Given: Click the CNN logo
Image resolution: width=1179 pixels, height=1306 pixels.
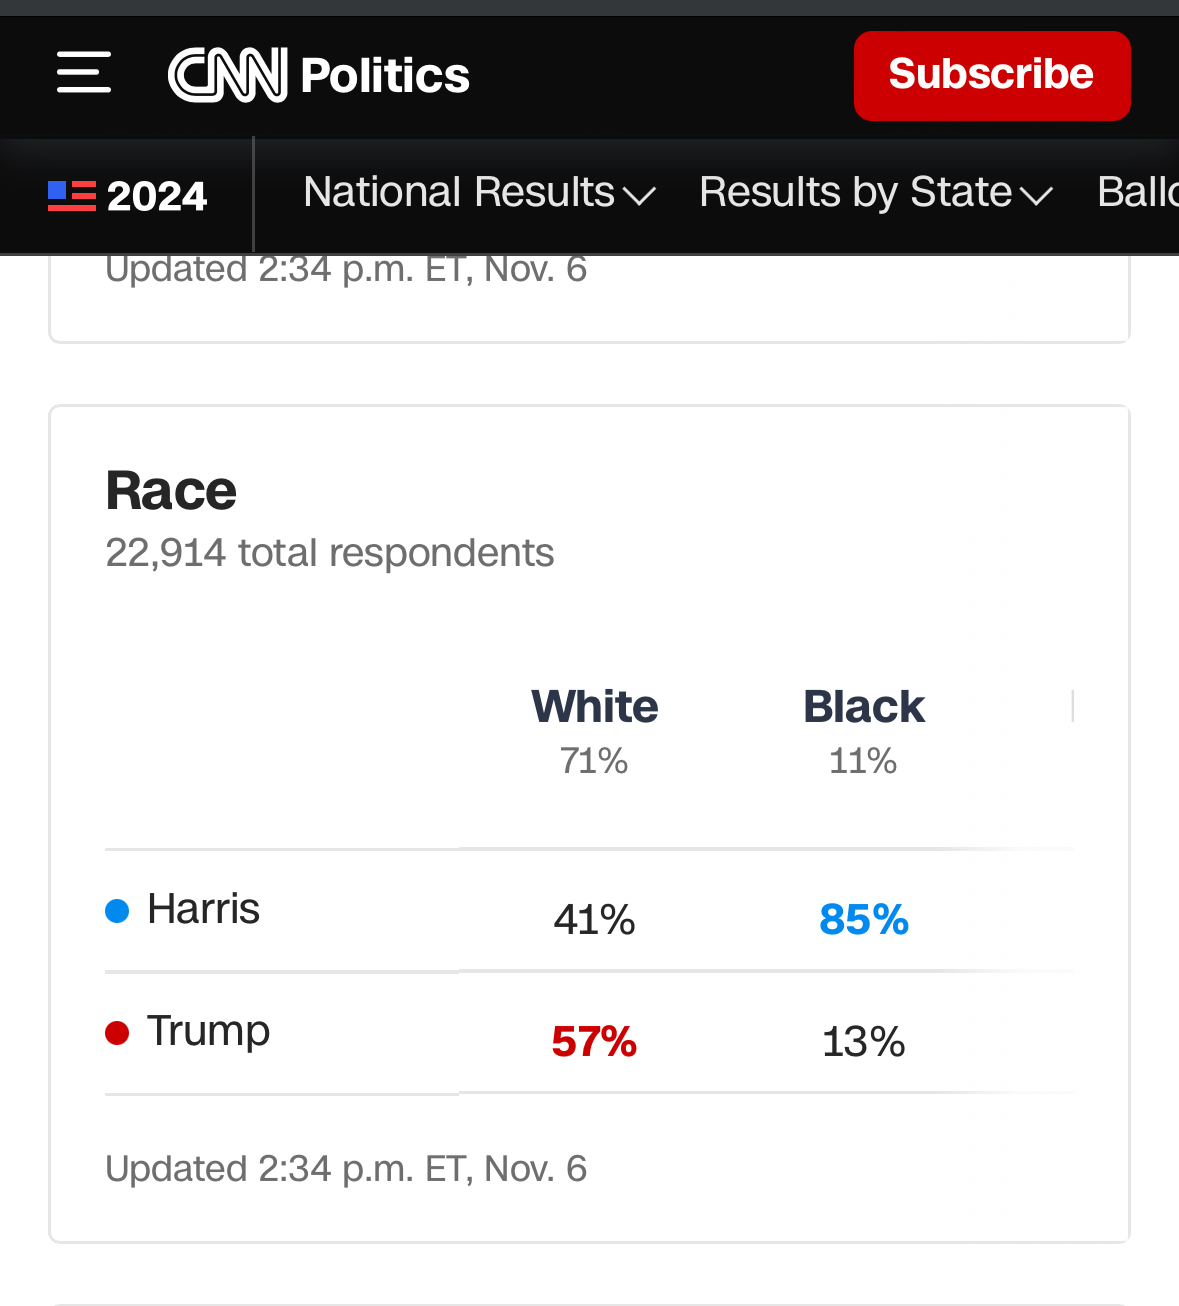Looking at the screenshot, I should 228,75.
